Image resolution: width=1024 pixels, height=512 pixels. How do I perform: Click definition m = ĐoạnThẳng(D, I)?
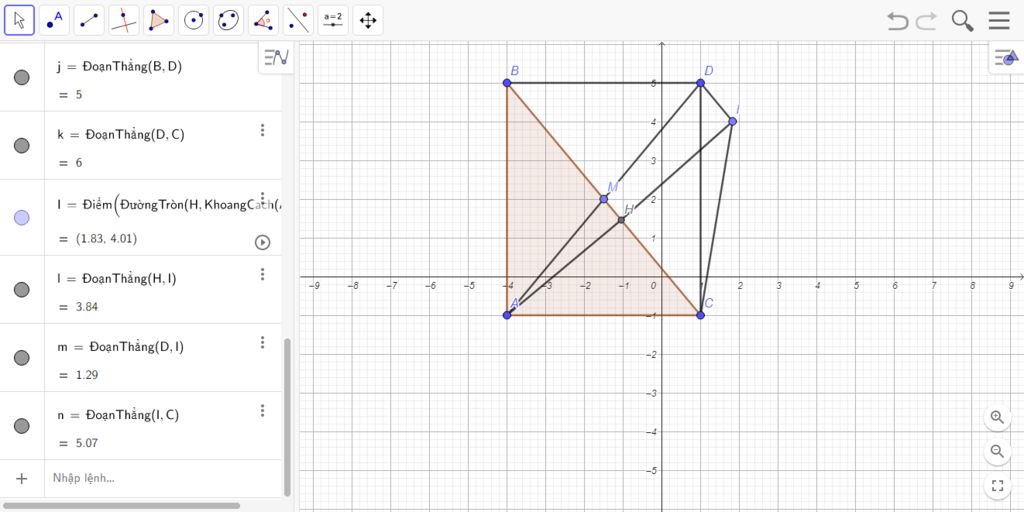click(121, 347)
